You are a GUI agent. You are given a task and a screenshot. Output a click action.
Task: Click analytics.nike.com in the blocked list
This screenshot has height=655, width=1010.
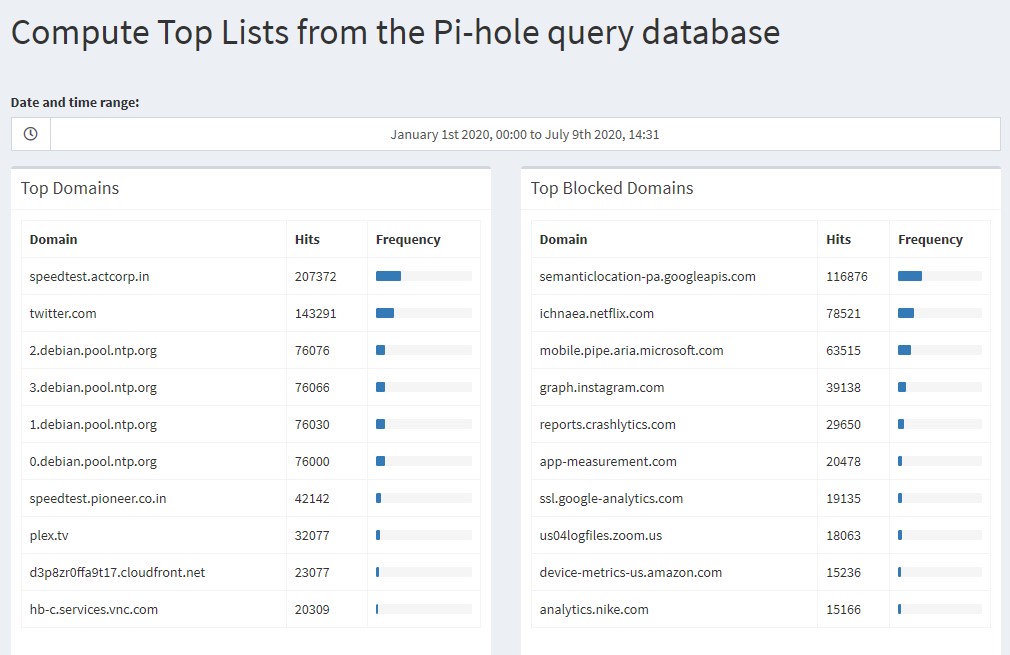(594, 609)
